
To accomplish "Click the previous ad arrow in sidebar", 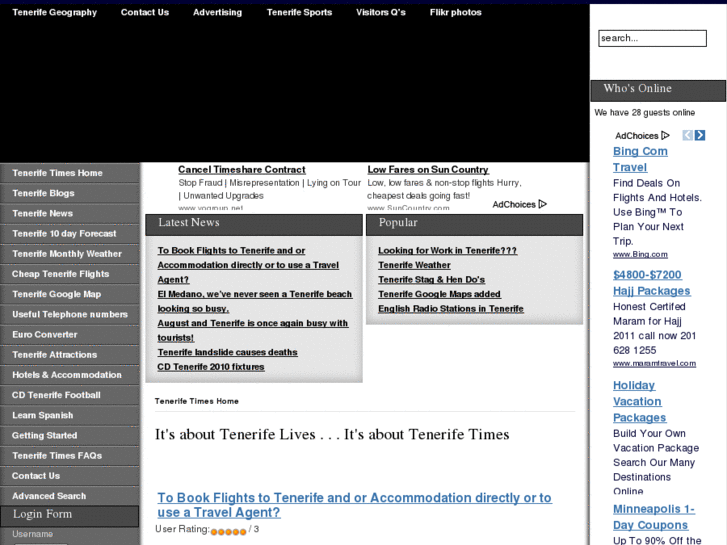I will 688,135.
